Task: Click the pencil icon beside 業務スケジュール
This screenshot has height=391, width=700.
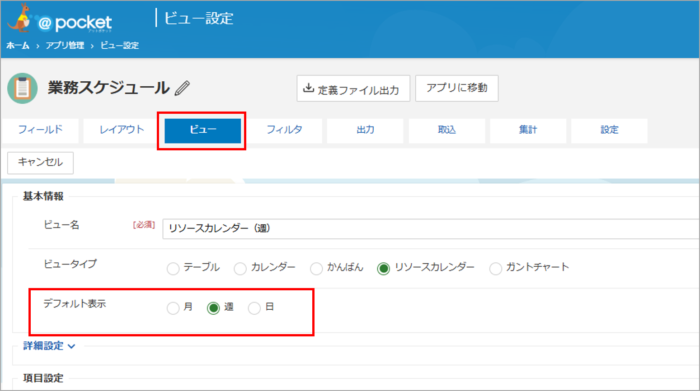Action: (182, 88)
